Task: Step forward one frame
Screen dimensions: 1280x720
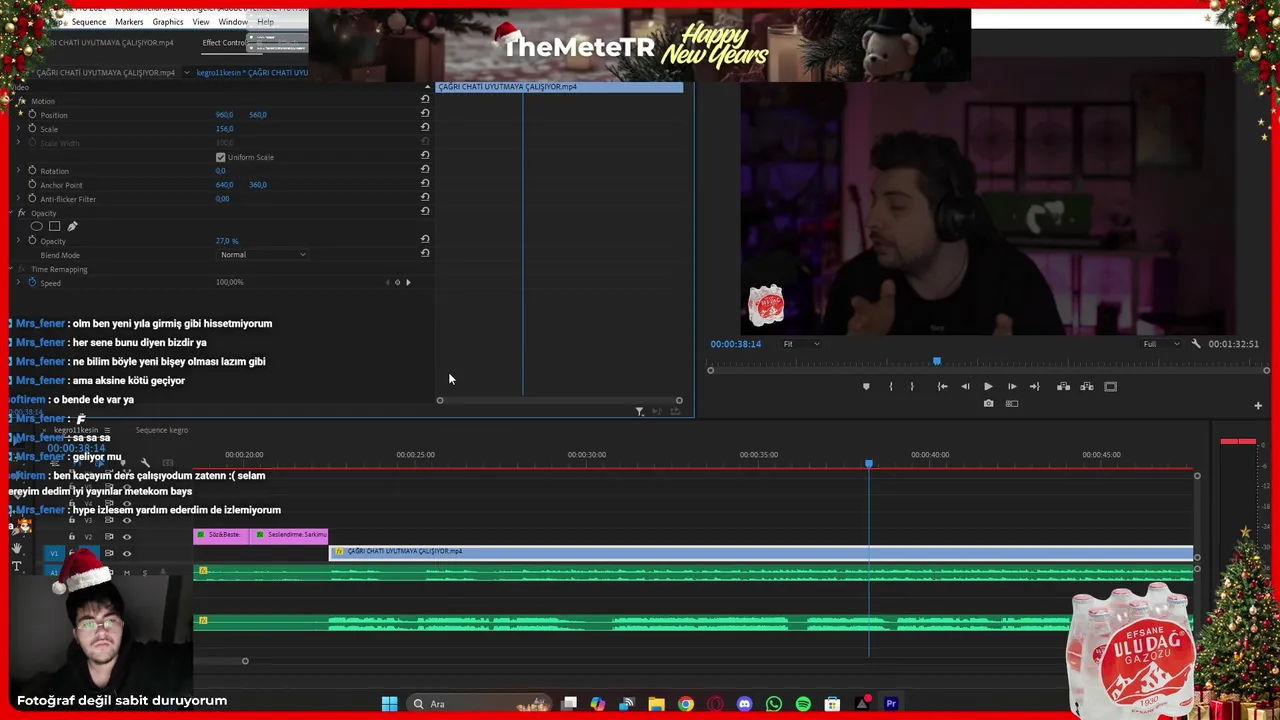Action: pyautogui.click(x=1012, y=386)
